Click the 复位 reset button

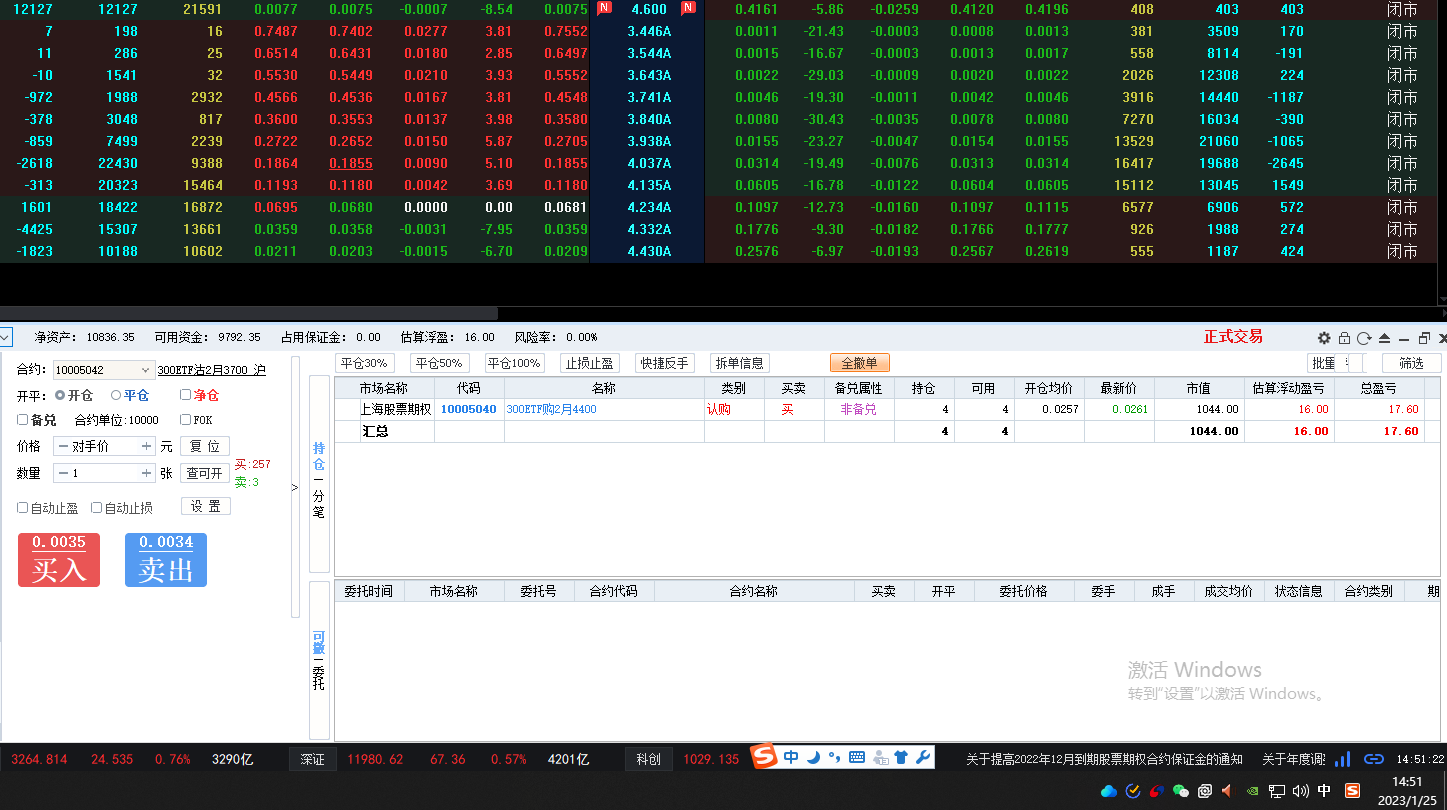(205, 446)
